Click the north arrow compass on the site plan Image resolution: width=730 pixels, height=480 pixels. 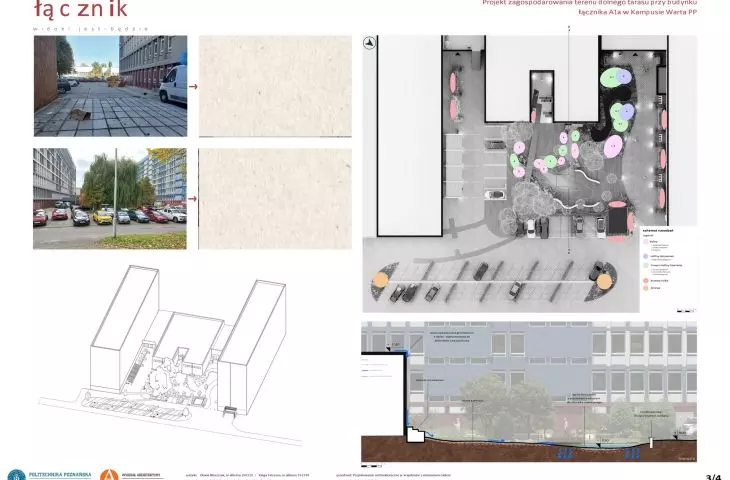370,43
